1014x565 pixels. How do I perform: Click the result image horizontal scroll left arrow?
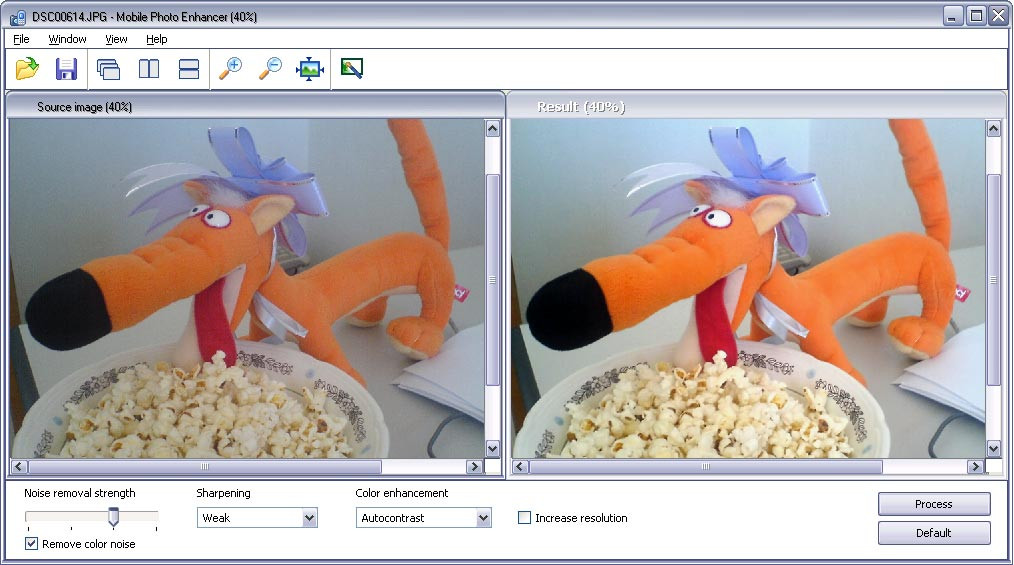pos(520,466)
